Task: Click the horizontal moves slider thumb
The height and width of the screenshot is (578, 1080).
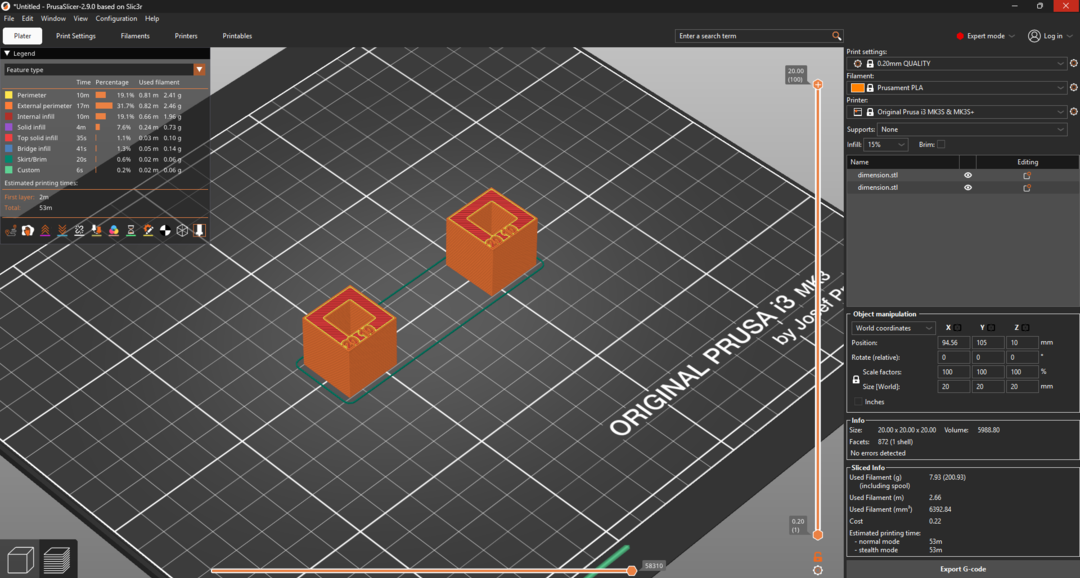Action: [632, 570]
